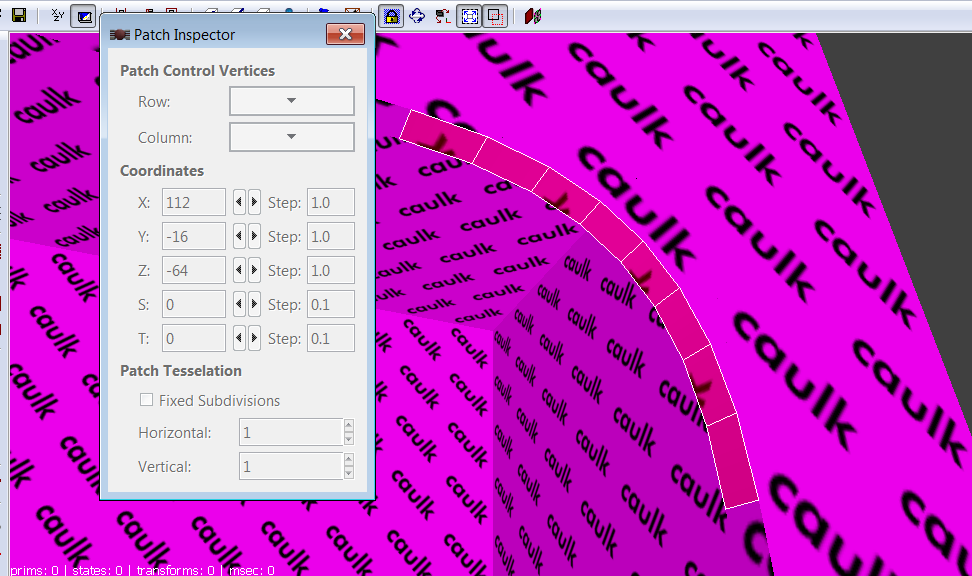This screenshot has width=972, height=576.
Task: Decrease S value with left arrow
Action: point(239,304)
